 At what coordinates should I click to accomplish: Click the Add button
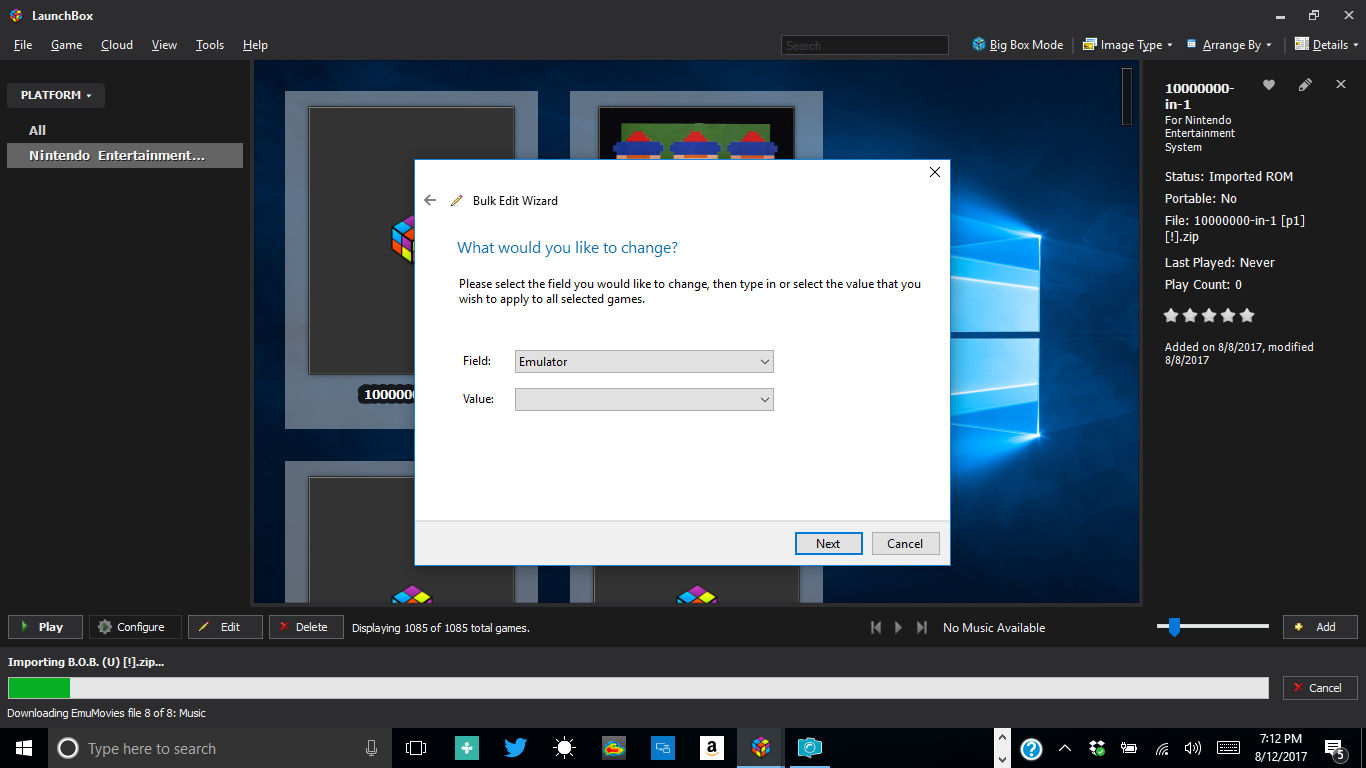click(1320, 627)
